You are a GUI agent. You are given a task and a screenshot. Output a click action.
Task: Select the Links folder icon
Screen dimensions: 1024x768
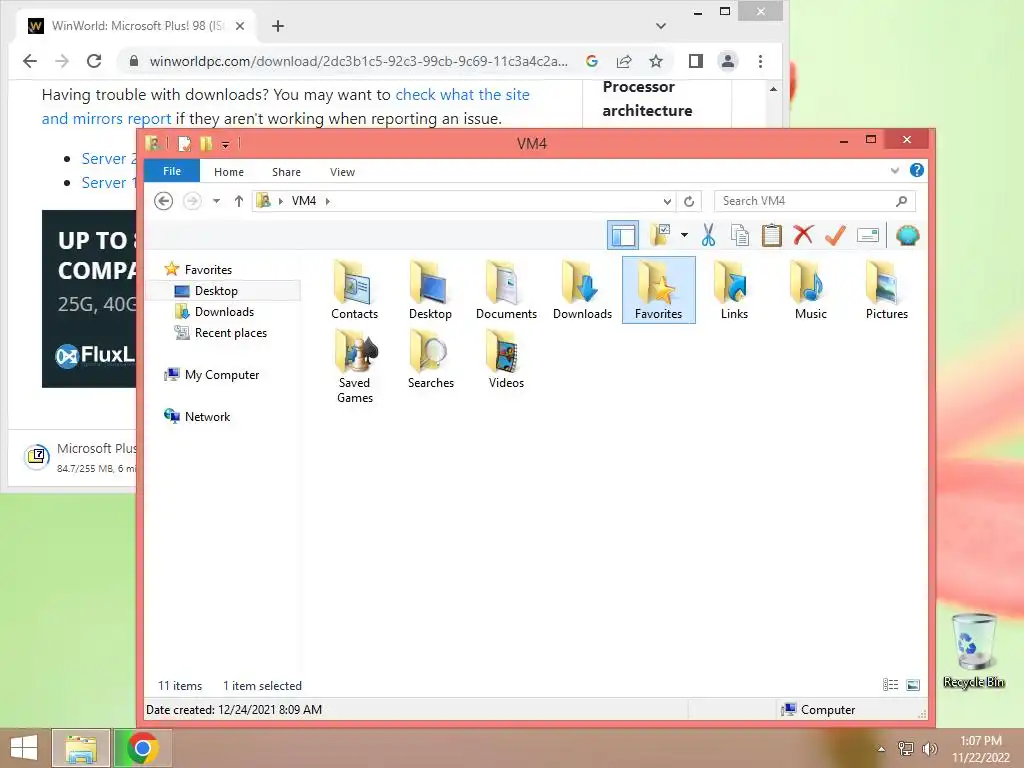point(734,290)
